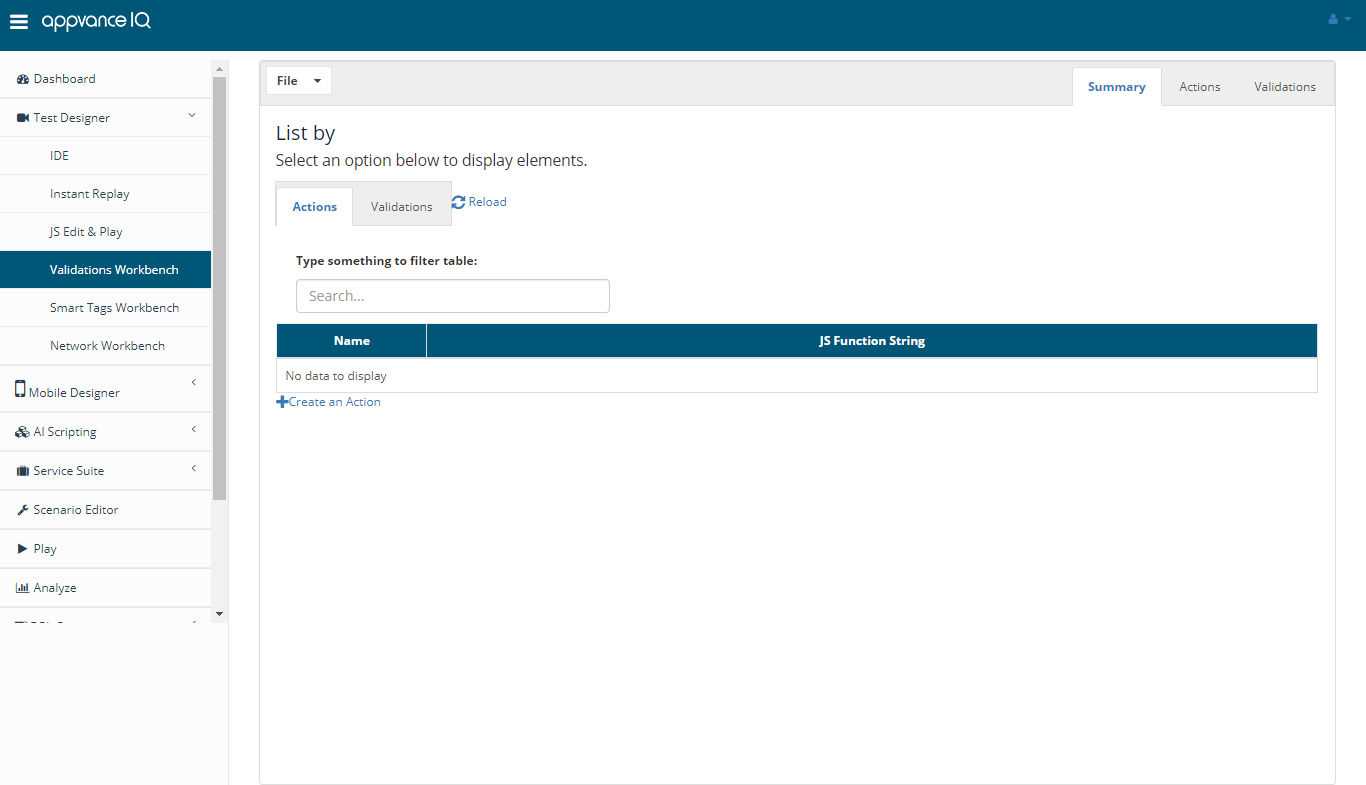Open the user account icon menu
Screen dimensions: 1366x785
(1338, 19)
